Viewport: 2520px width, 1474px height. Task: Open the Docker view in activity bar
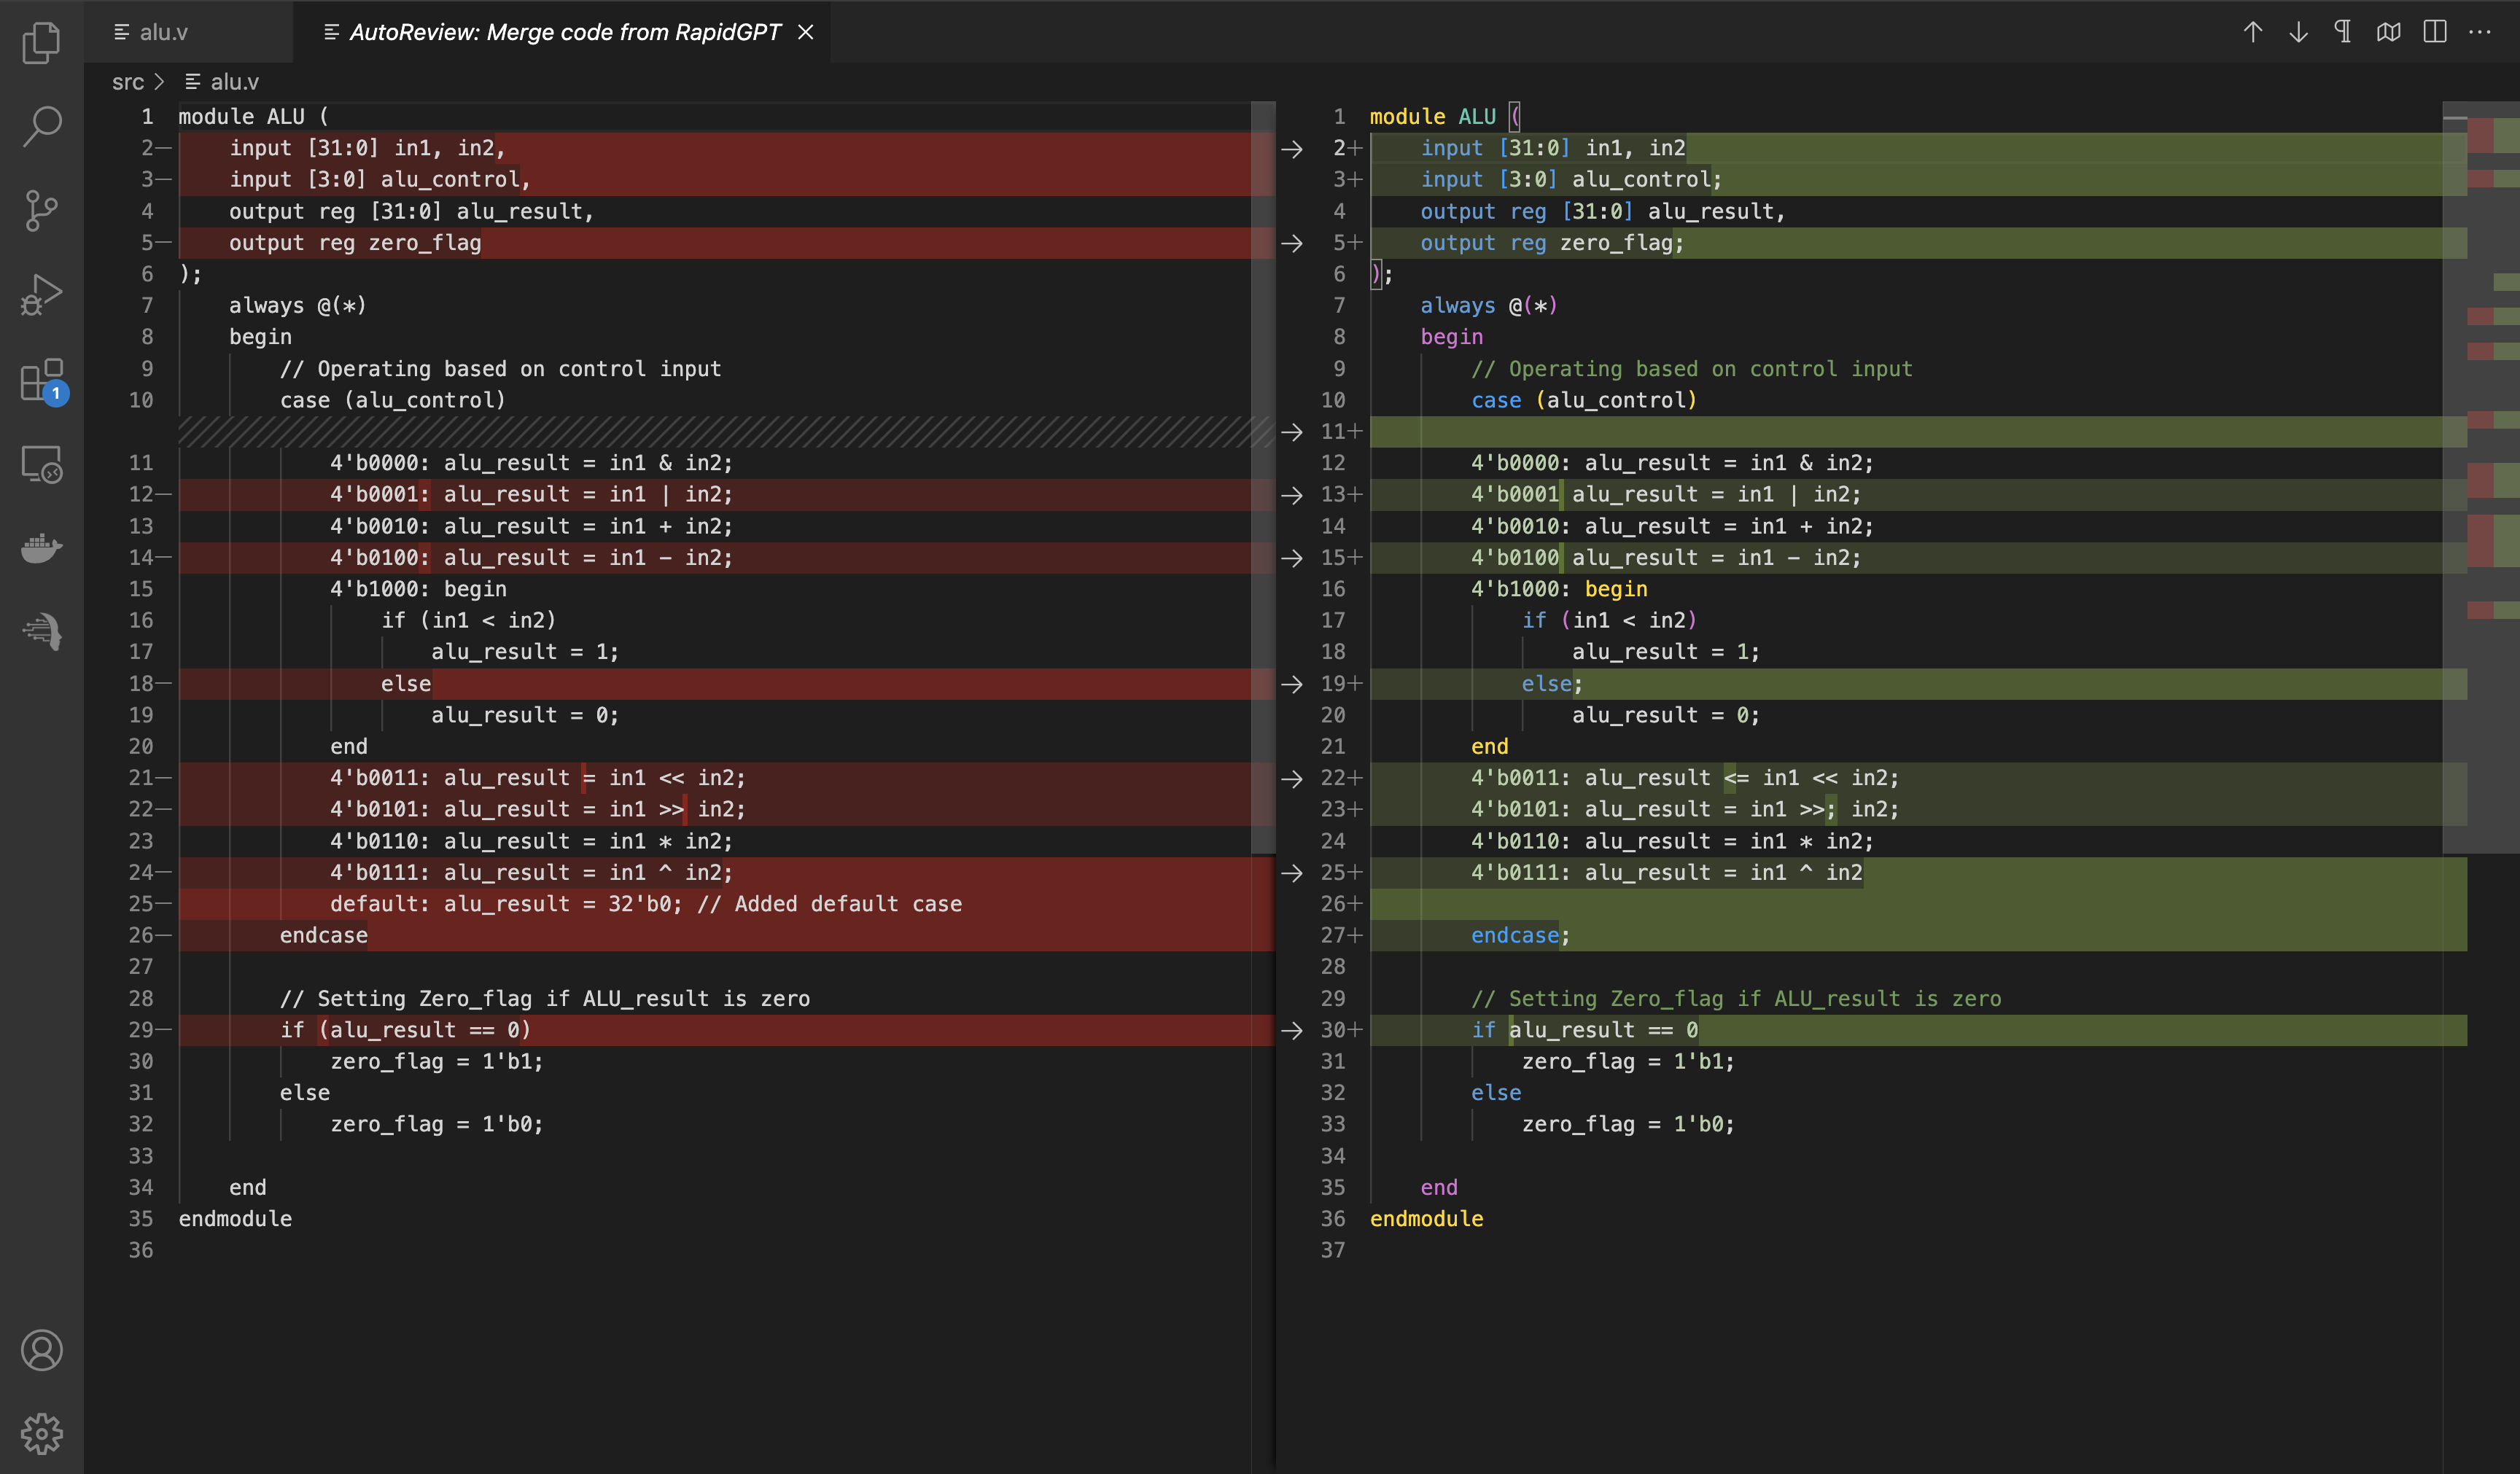41,547
